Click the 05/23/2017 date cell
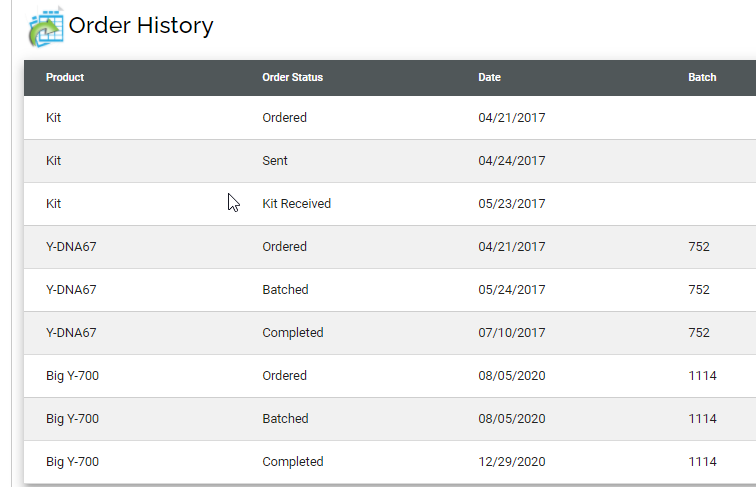Viewport: 756px width, 487px height. pos(512,204)
